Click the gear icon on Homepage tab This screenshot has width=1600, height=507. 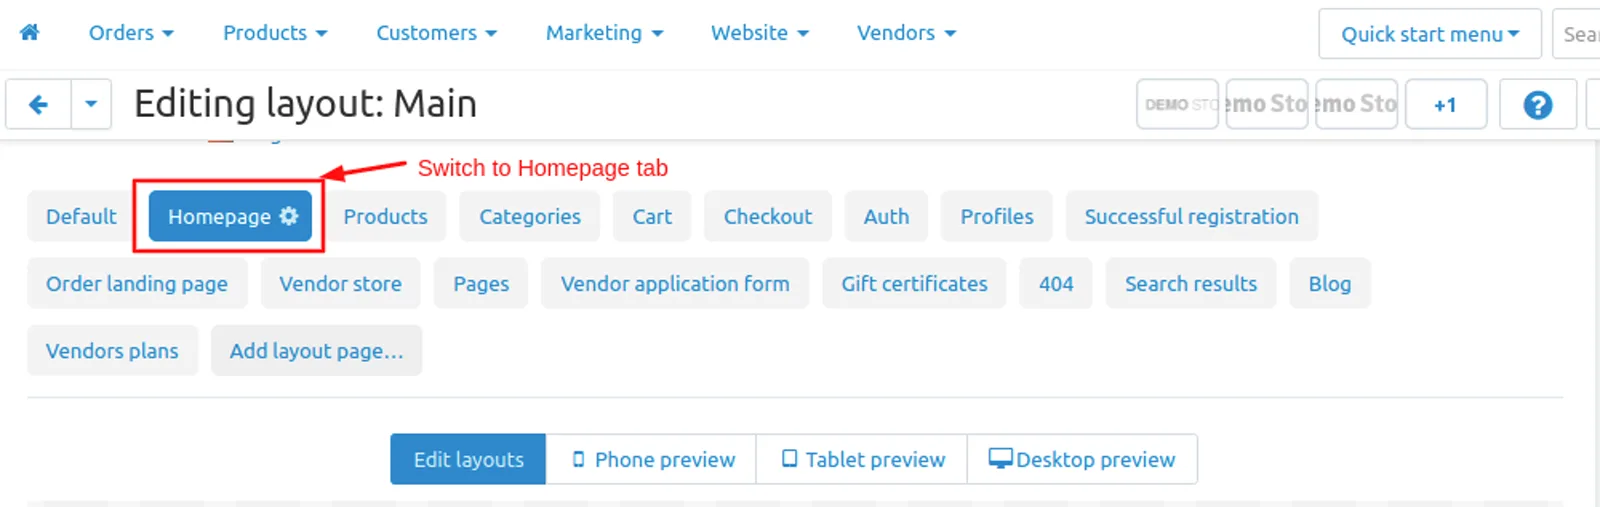(289, 216)
